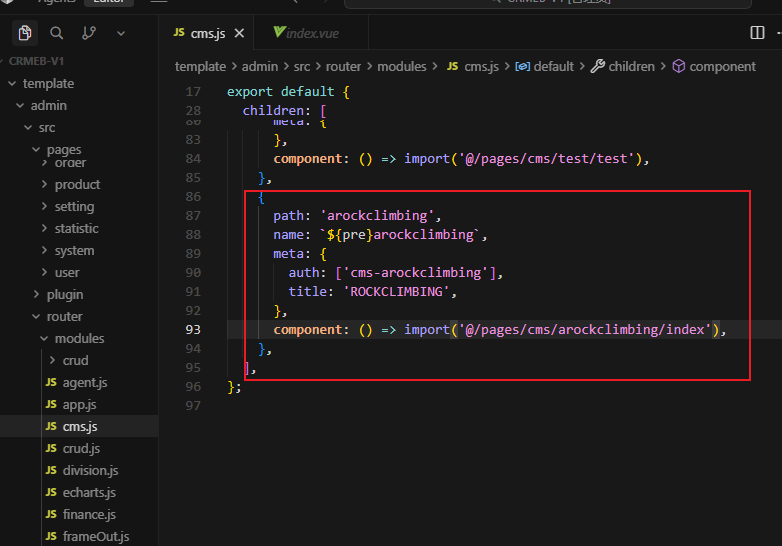The width and height of the screenshot is (782, 546).
Task: Collapse the router folder
Action: point(64,316)
